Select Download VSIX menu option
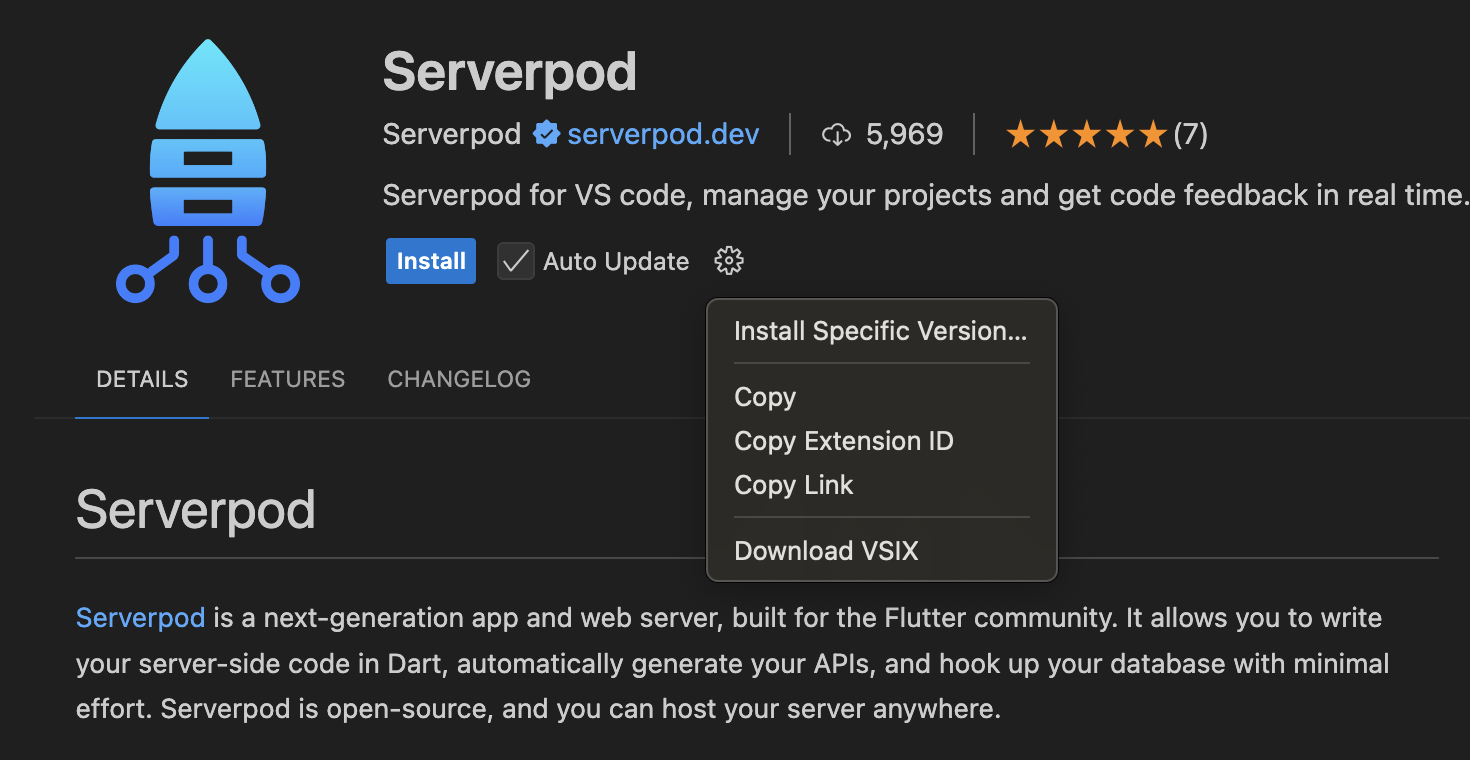 826,551
